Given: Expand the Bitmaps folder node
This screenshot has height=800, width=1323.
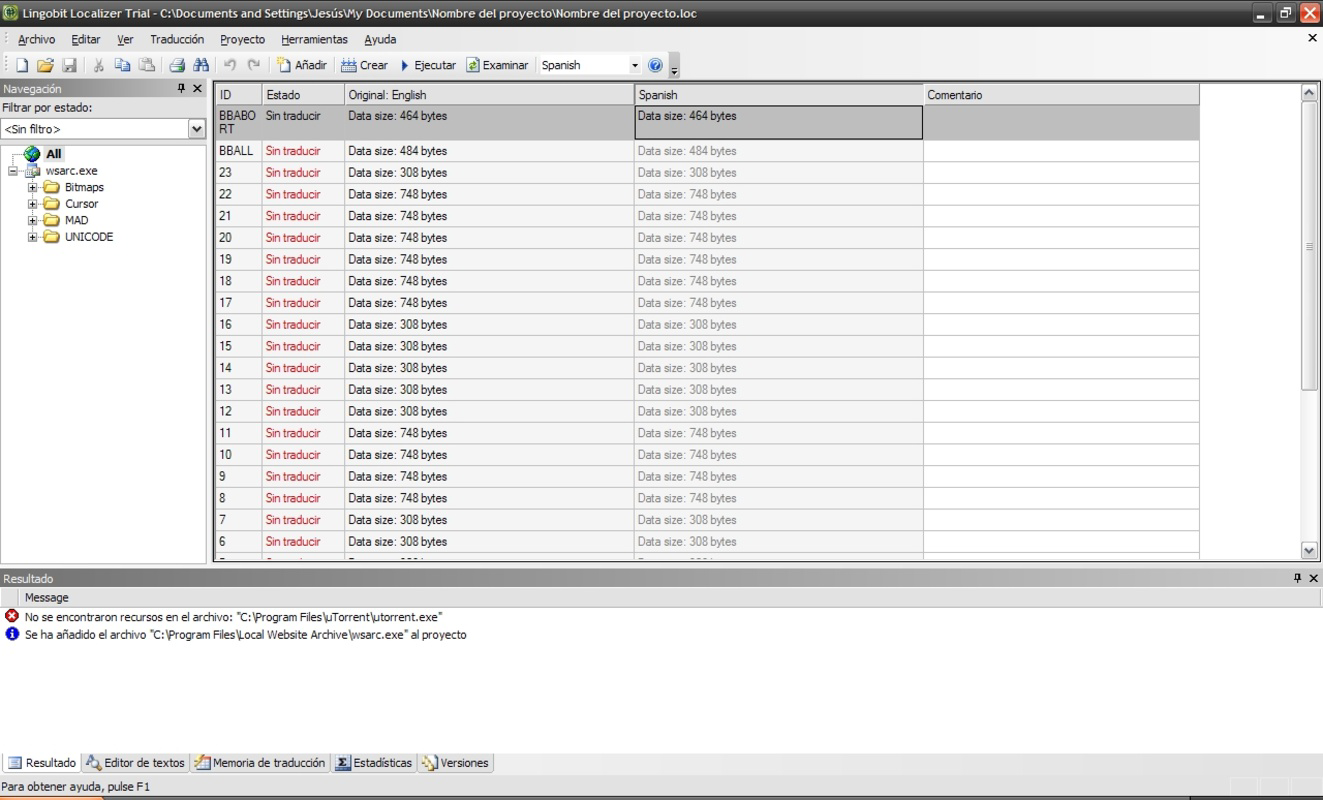Looking at the screenshot, I should tap(33, 186).
